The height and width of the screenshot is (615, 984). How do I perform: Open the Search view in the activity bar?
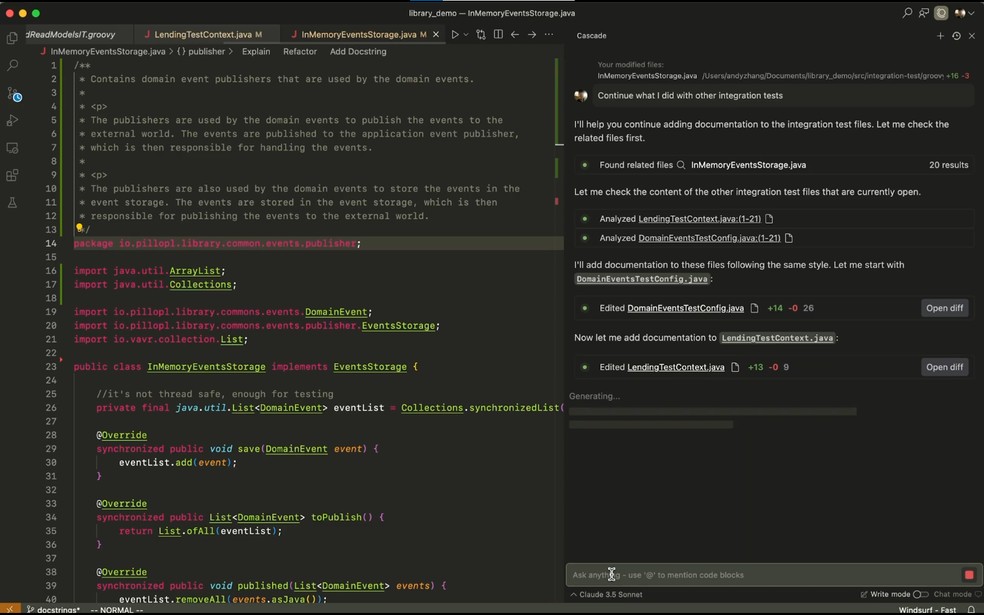12,65
